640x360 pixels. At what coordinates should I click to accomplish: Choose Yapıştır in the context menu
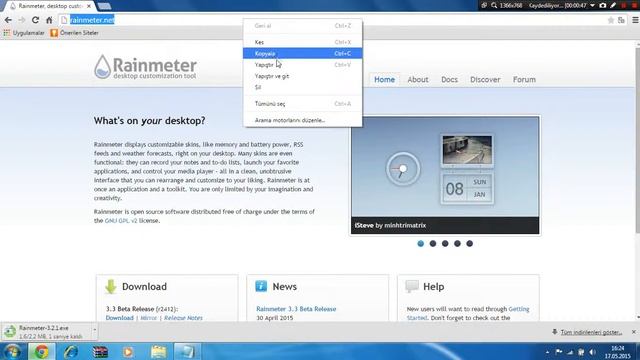point(302,64)
